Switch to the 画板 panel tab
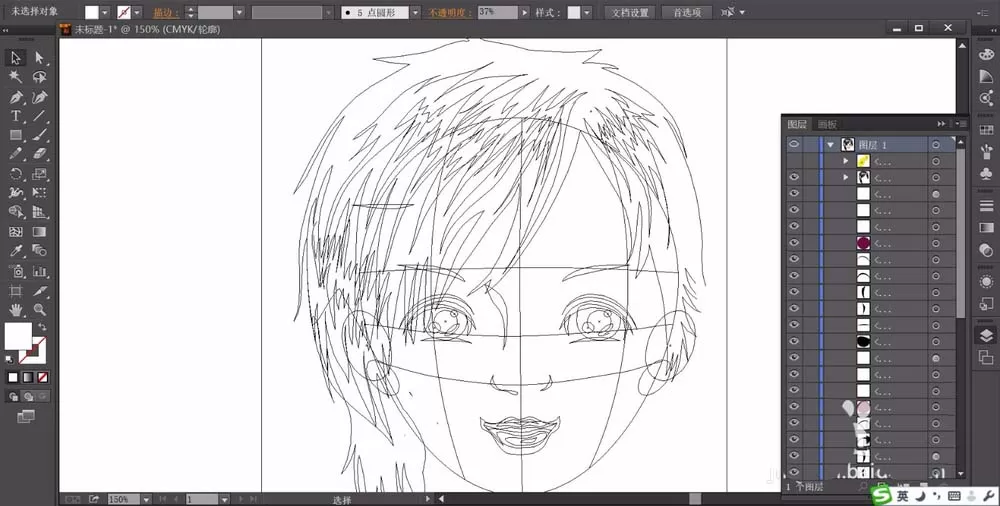 click(x=827, y=124)
